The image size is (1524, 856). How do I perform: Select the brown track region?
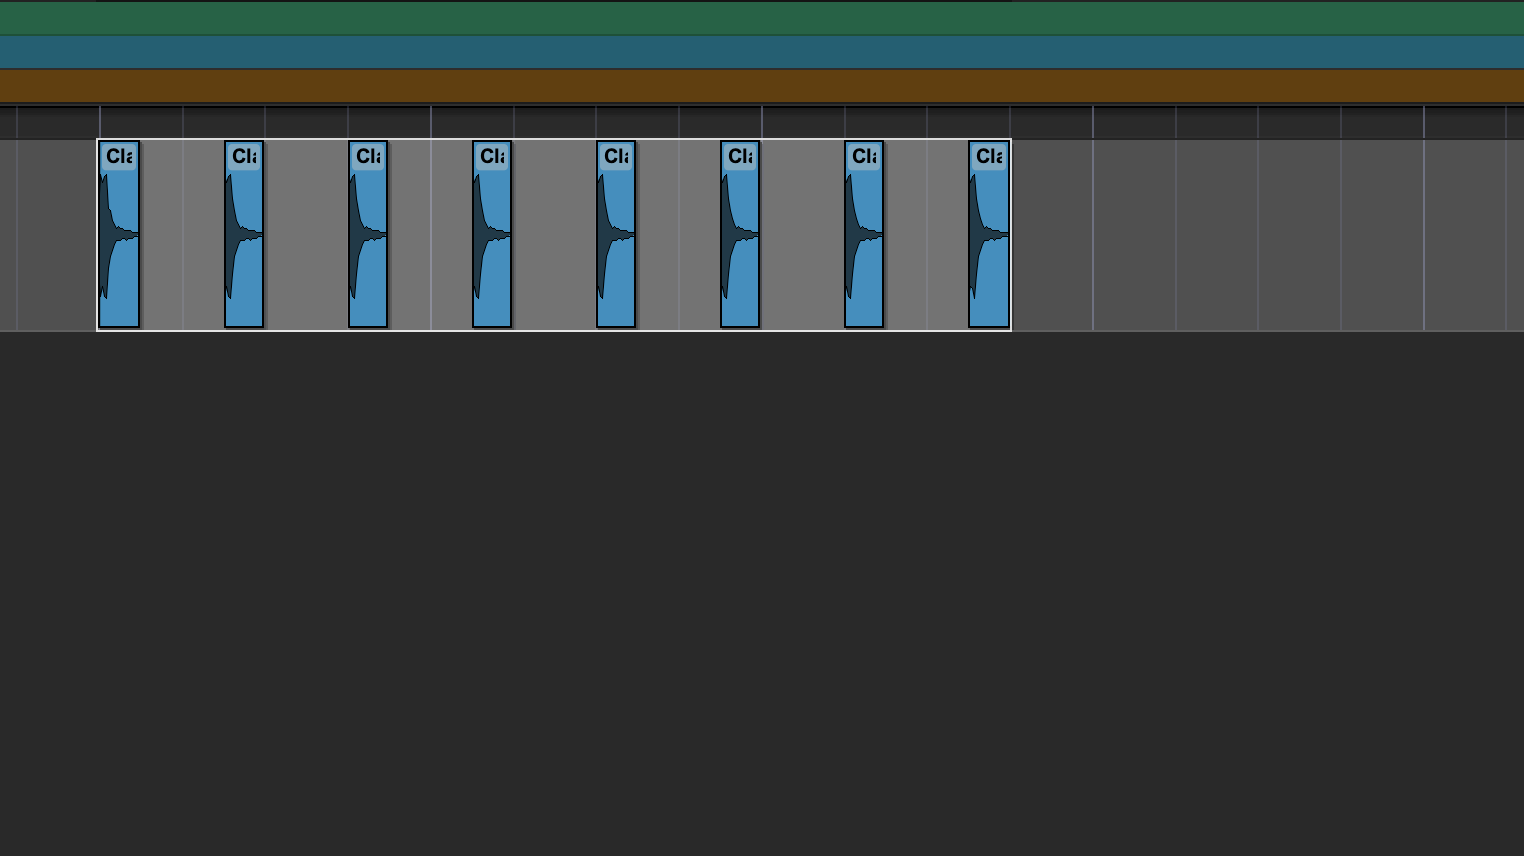point(760,85)
